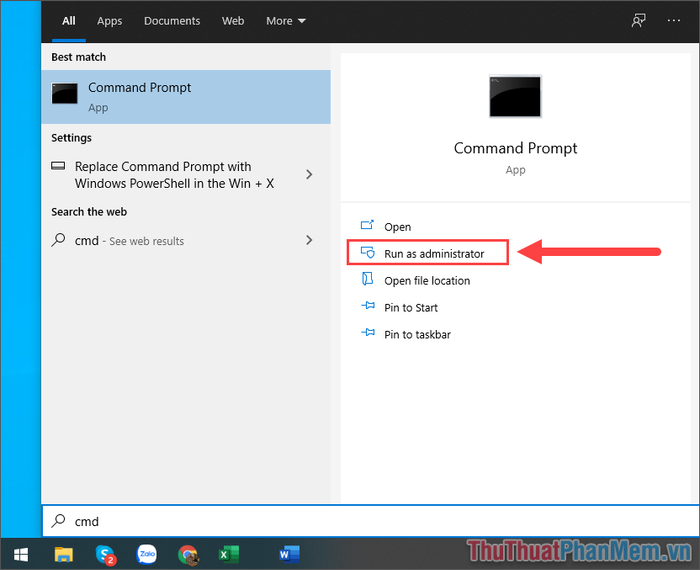Click the large Command Prompt preview icon
The height and width of the screenshot is (570, 700).
(x=515, y=96)
